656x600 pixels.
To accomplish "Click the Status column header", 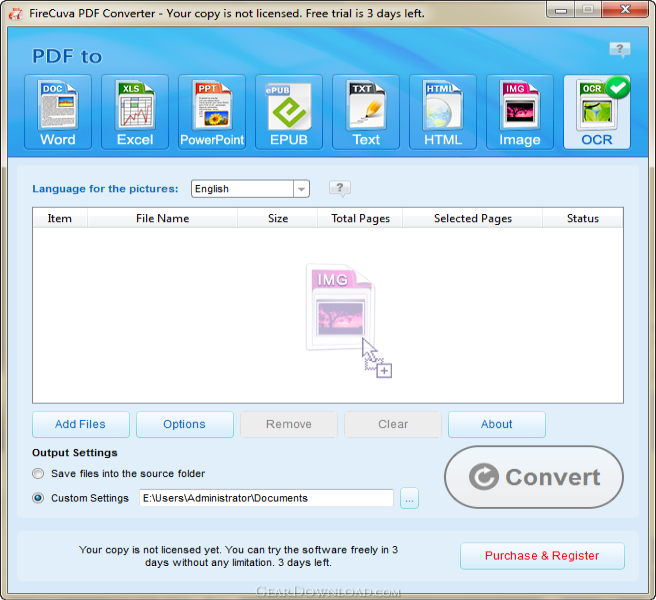I will coord(583,218).
